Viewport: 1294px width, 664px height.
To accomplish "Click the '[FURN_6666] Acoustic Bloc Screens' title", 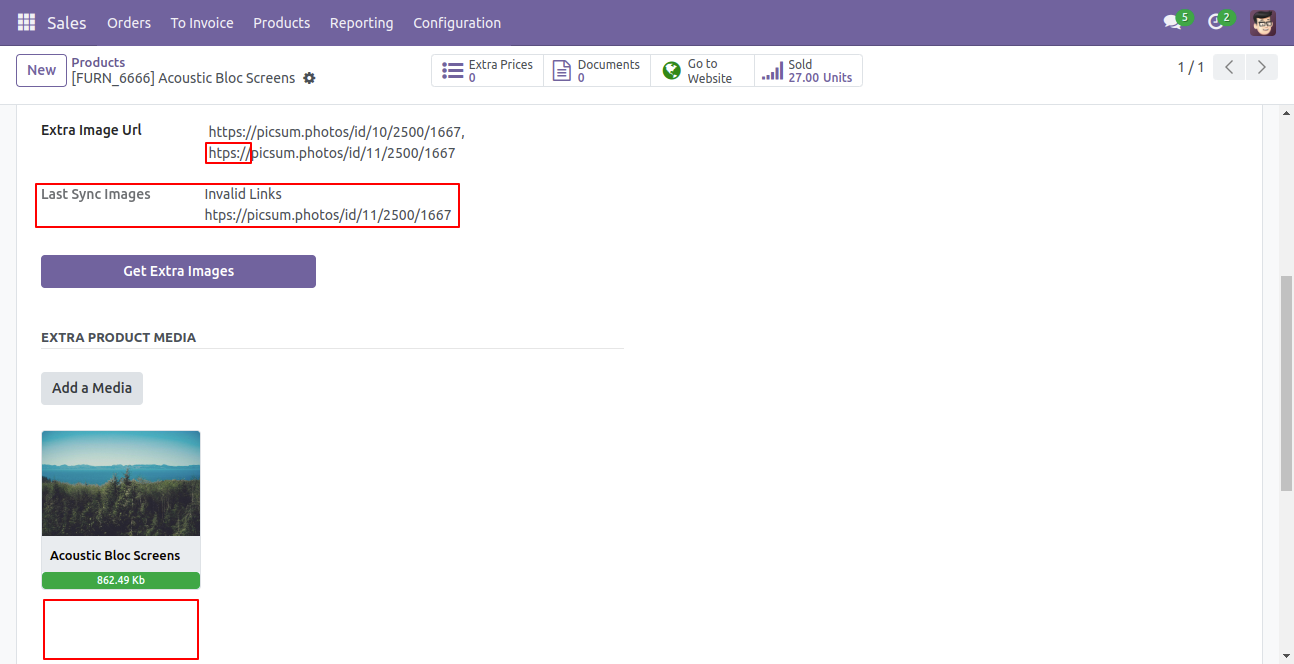I will pyautogui.click(x=183, y=78).
